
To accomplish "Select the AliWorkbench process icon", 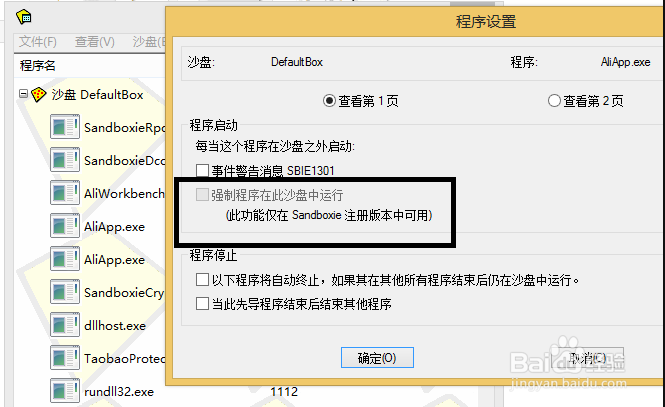I will tap(65, 193).
